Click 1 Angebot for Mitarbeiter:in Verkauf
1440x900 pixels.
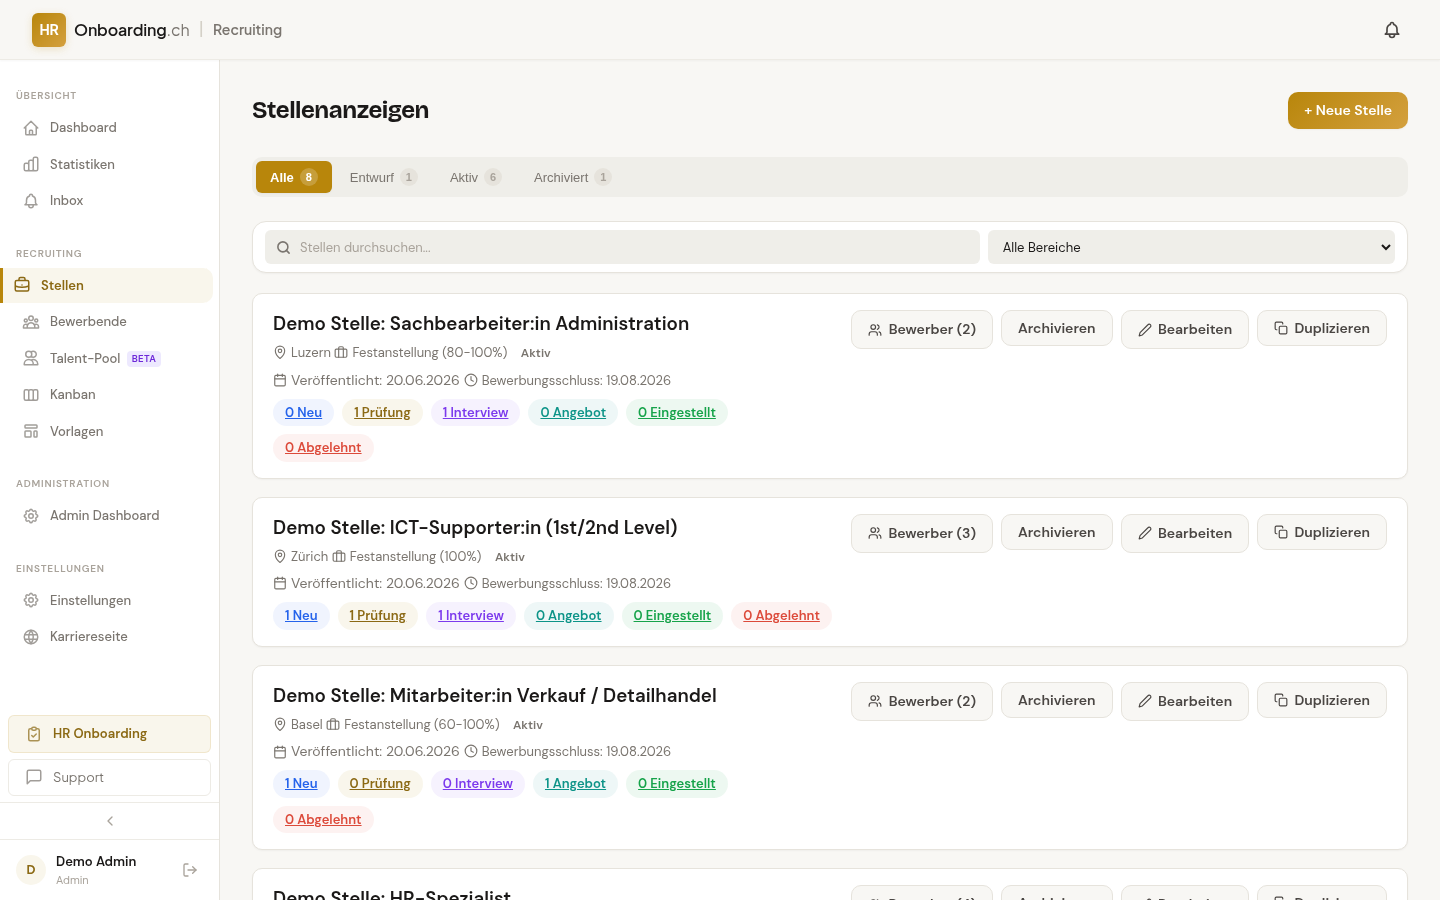pyautogui.click(x=575, y=783)
